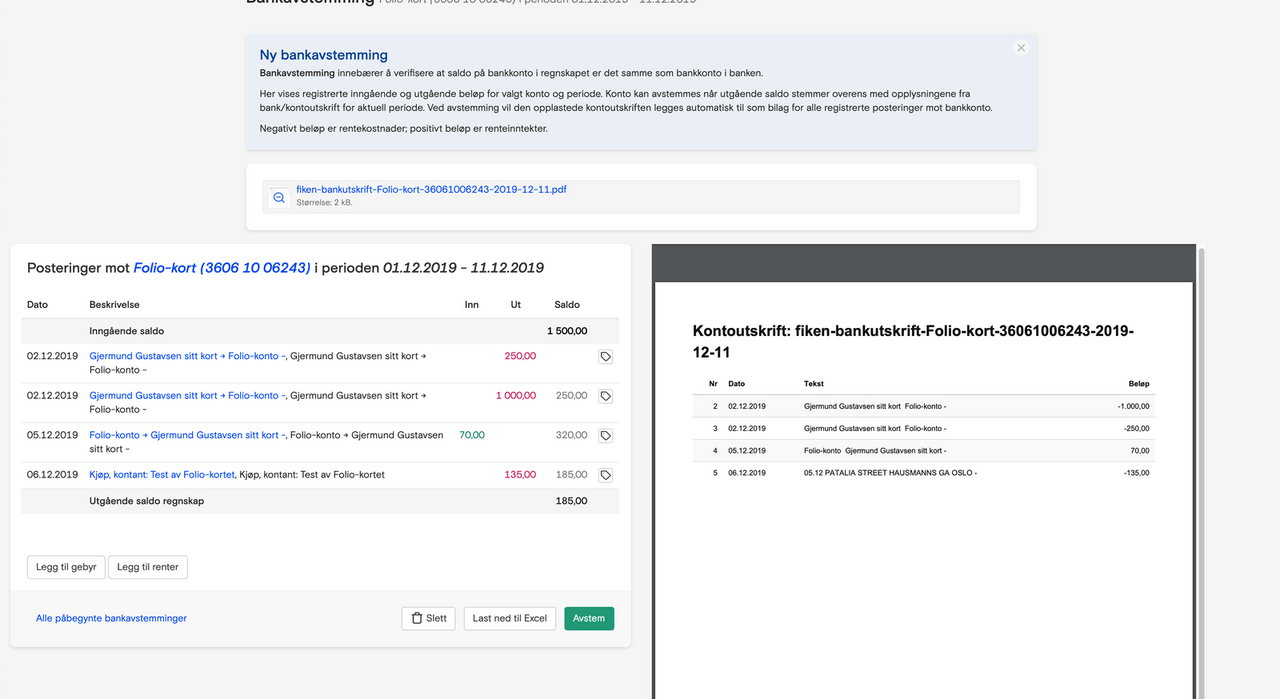Click the Legg til renter button
This screenshot has width=1280, height=699.
pos(148,567)
